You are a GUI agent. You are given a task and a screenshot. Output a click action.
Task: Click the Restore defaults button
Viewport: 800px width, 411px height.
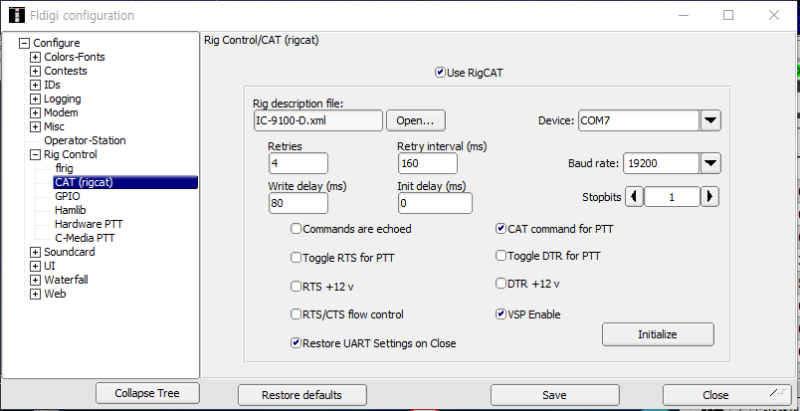click(x=302, y=395)
